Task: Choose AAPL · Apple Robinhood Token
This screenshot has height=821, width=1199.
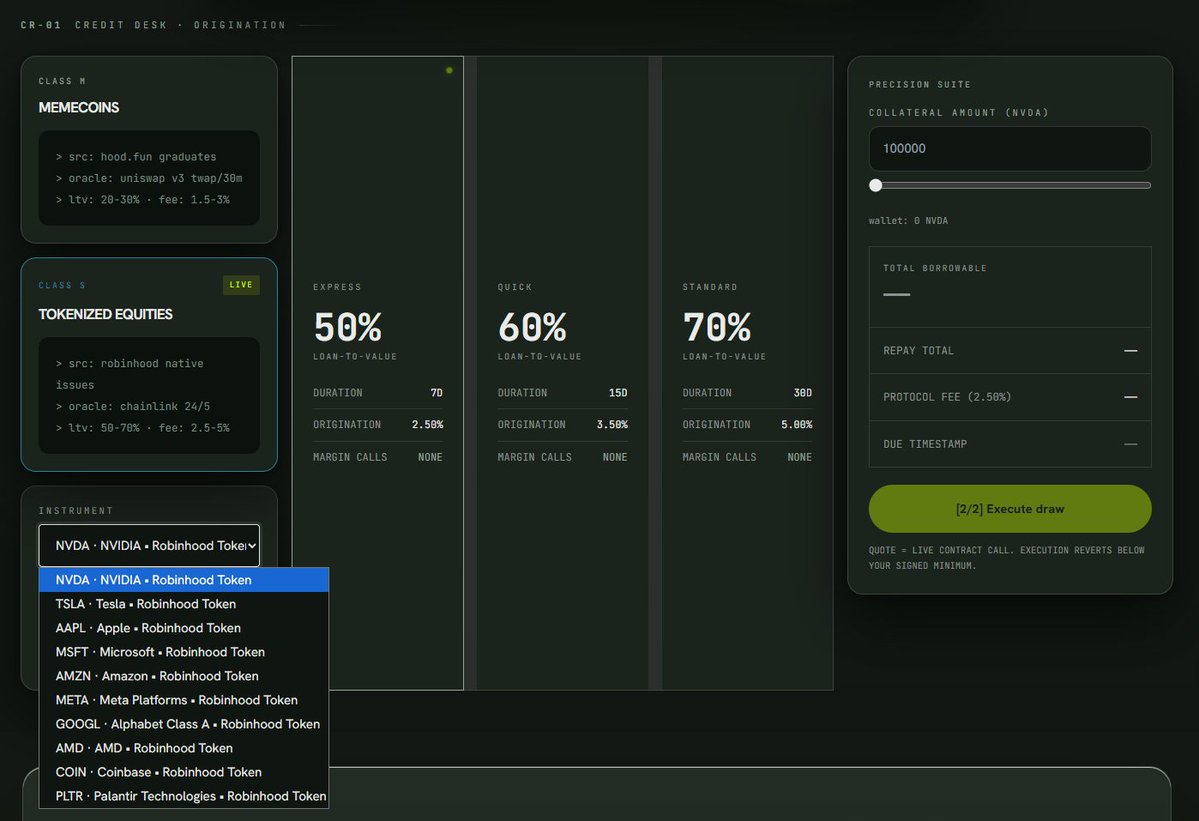Action: coord(184,628)
